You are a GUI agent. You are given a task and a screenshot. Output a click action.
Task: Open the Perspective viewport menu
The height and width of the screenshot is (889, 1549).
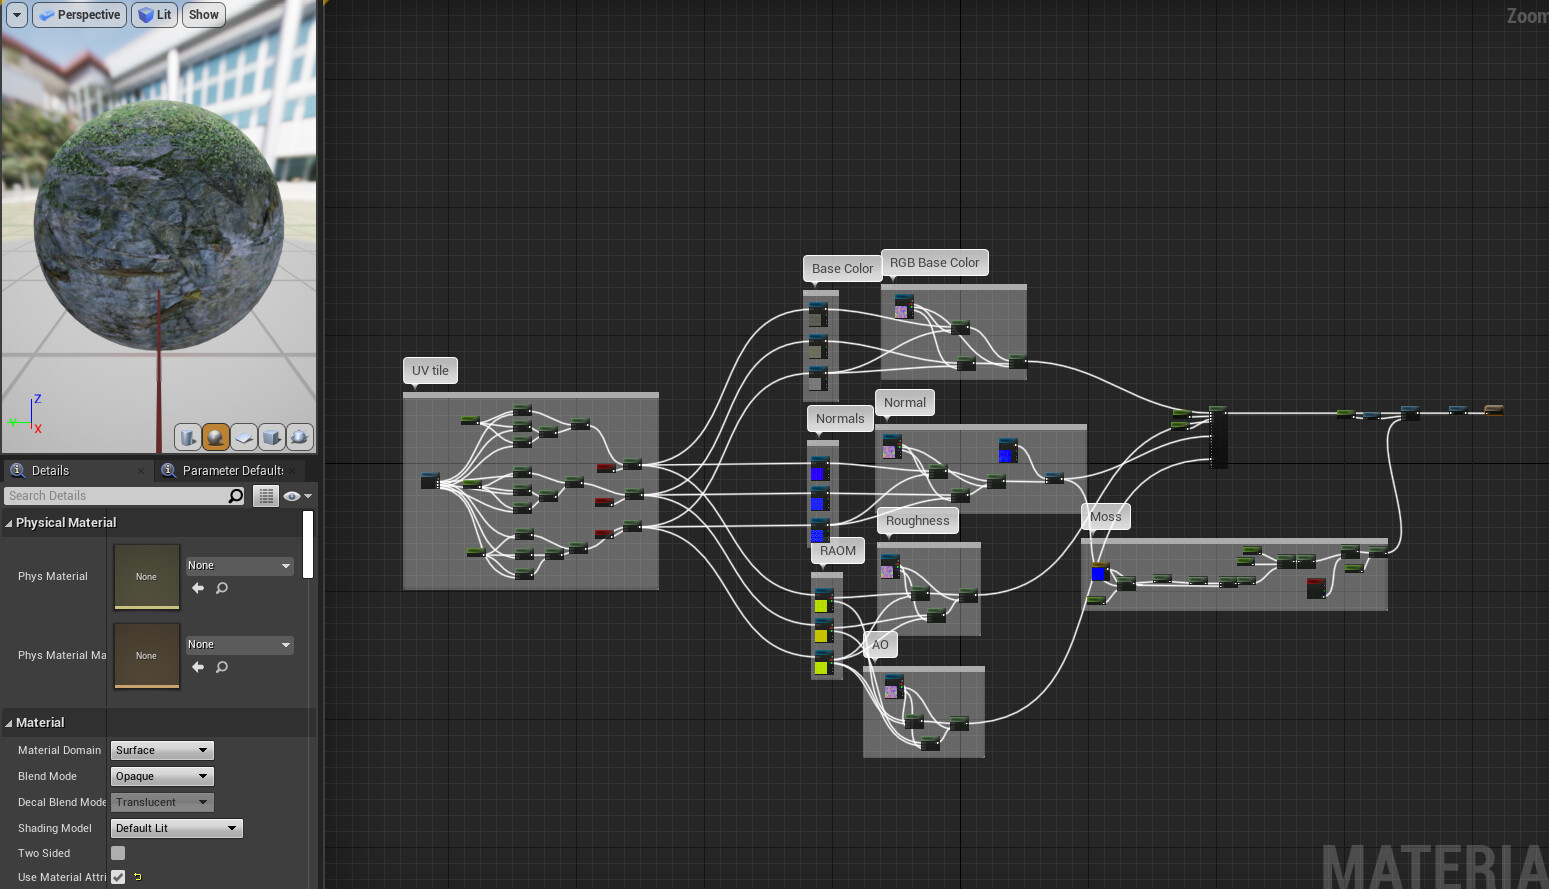(x=79, y=15)
